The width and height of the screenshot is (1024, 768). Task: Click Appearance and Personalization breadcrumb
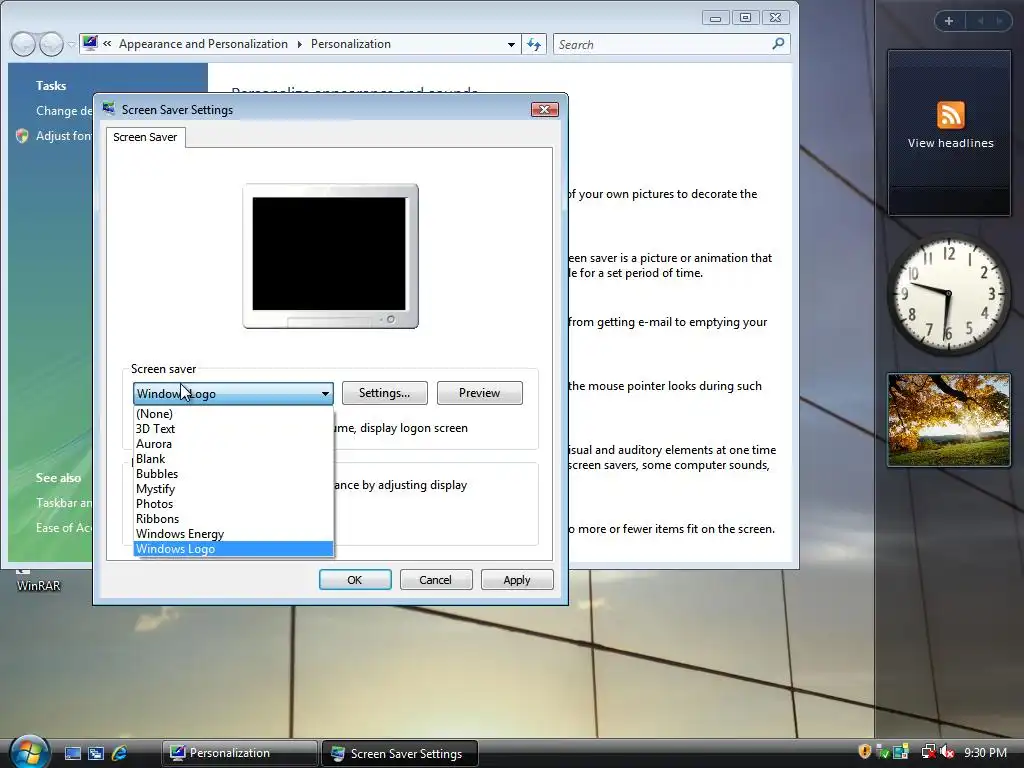click(203, 44)
